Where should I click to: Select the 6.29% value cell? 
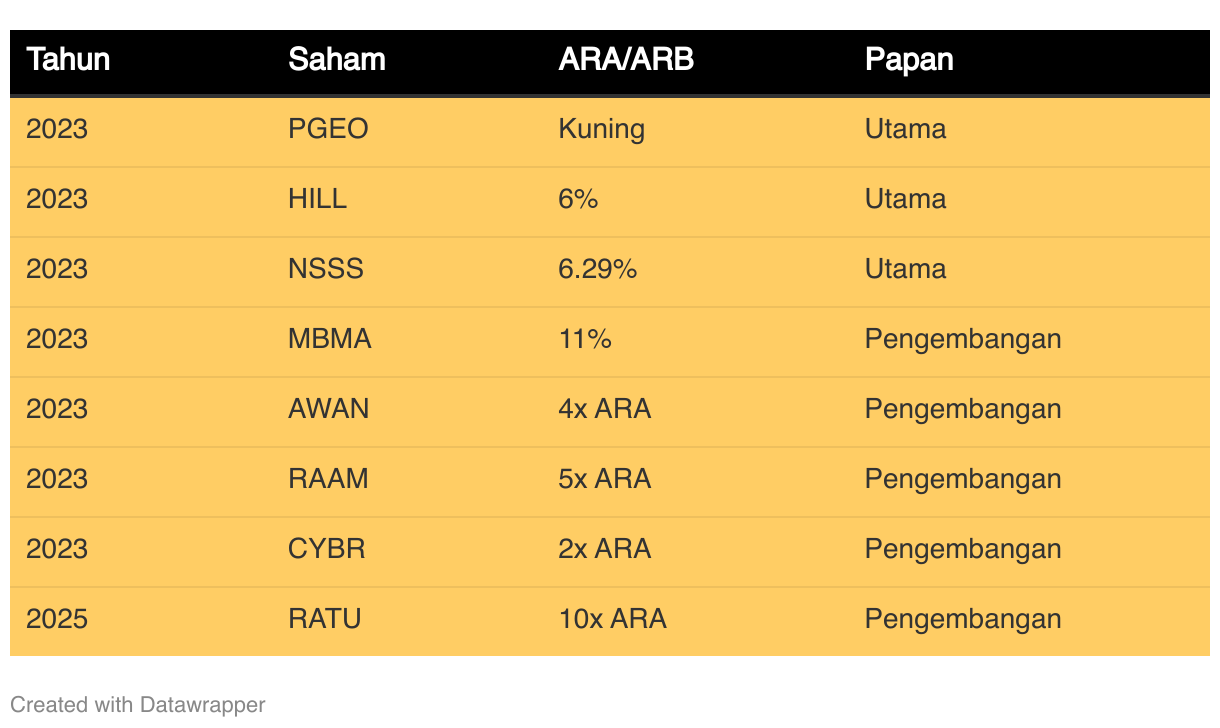click(597, 269)
